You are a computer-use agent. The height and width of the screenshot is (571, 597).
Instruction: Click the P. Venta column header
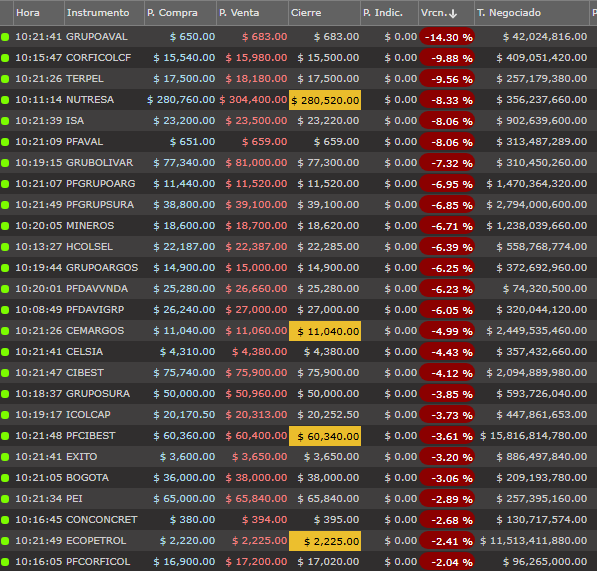(x=252, y=13)
